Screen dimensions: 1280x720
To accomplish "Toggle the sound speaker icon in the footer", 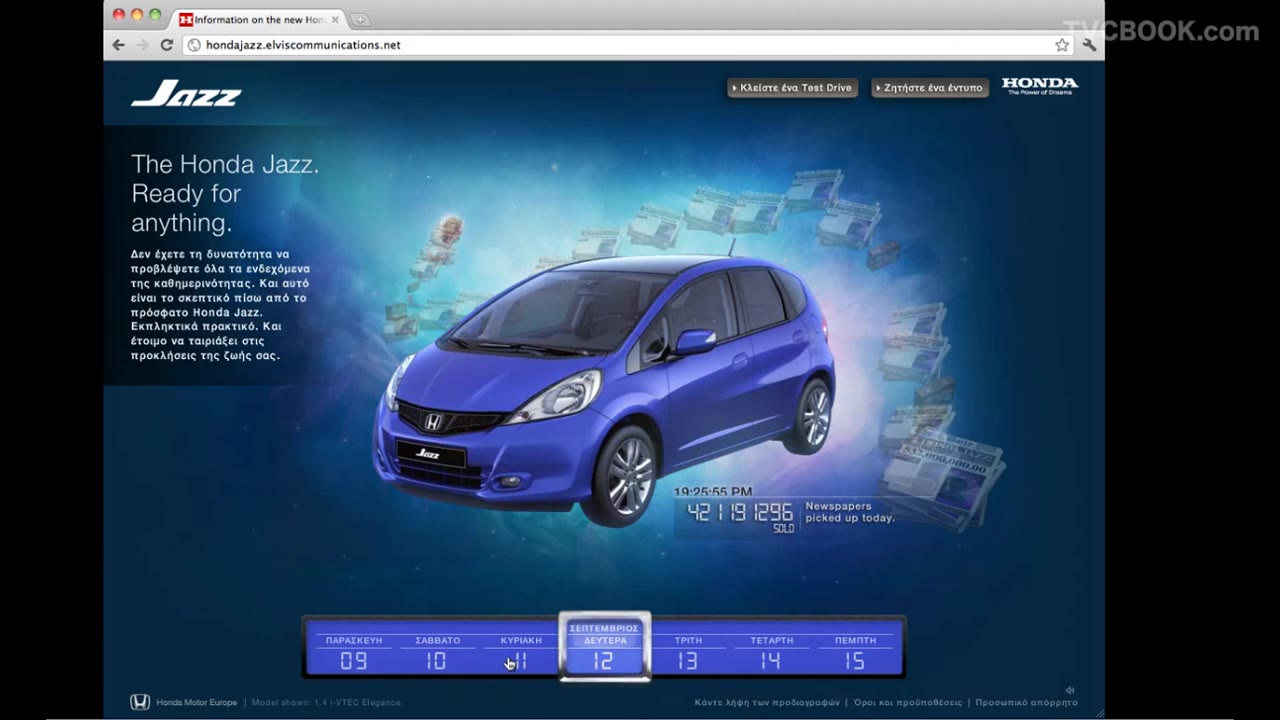I will (1069, 690).
